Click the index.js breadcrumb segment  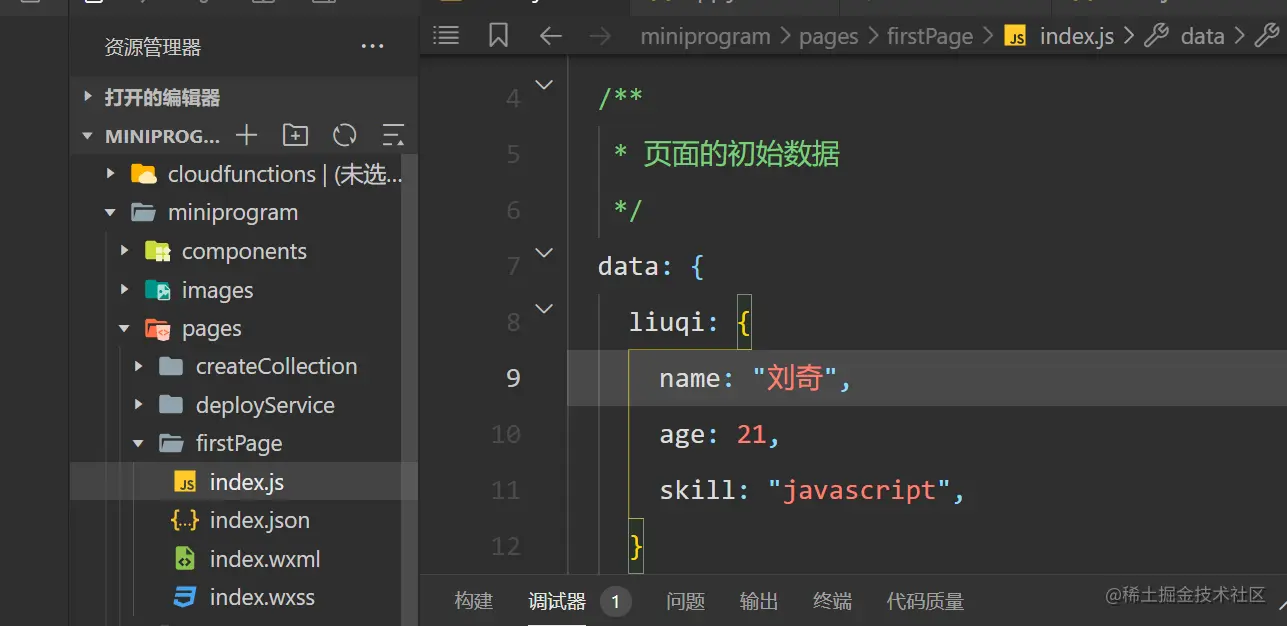(1077, 37)
